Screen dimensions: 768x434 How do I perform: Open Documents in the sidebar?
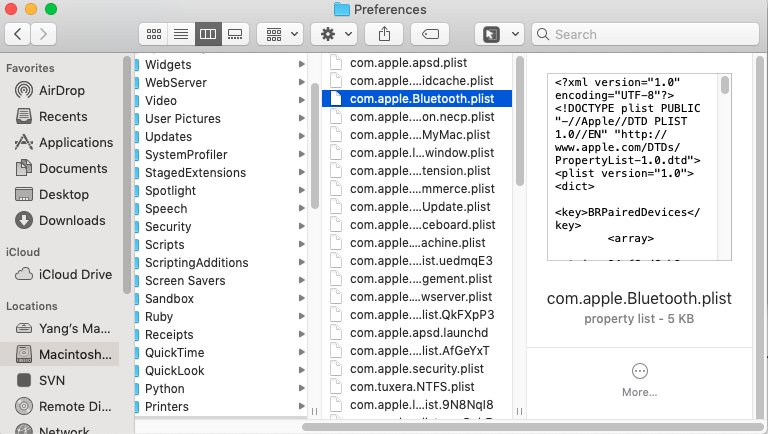pyautogui.click(x=61, y=169)
